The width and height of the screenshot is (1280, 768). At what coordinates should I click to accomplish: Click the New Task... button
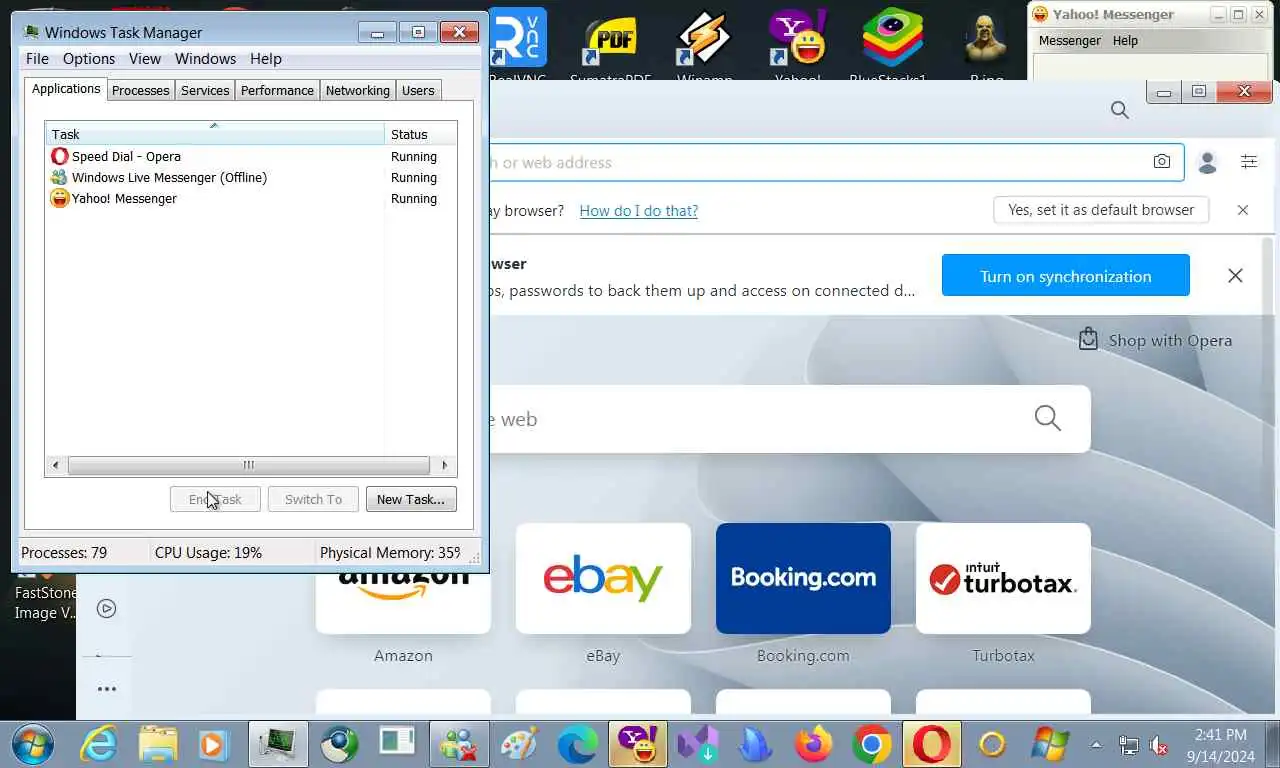(411, 499)
